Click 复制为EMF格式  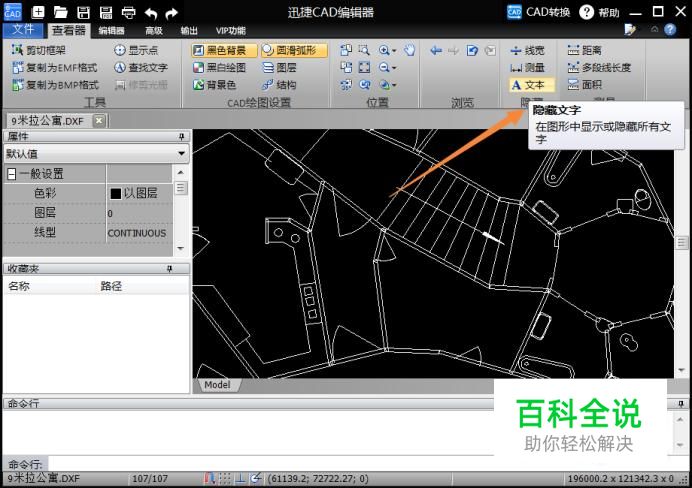coord(55,68)
